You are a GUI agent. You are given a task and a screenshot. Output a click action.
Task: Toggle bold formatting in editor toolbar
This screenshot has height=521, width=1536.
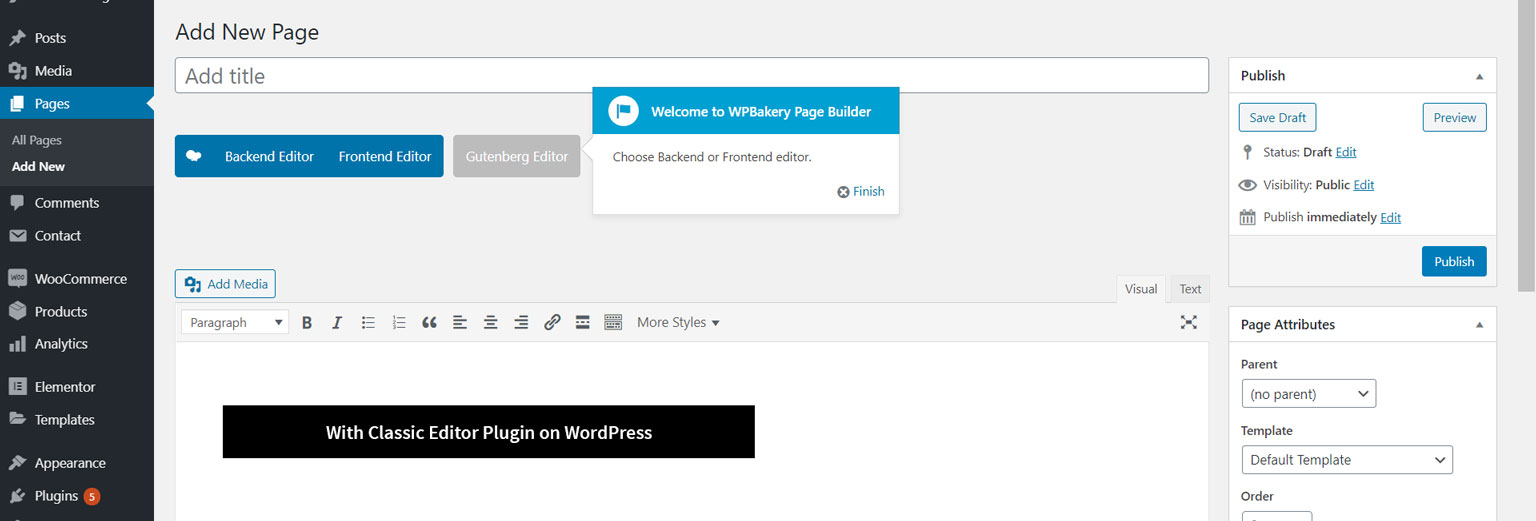coord(307,322)
